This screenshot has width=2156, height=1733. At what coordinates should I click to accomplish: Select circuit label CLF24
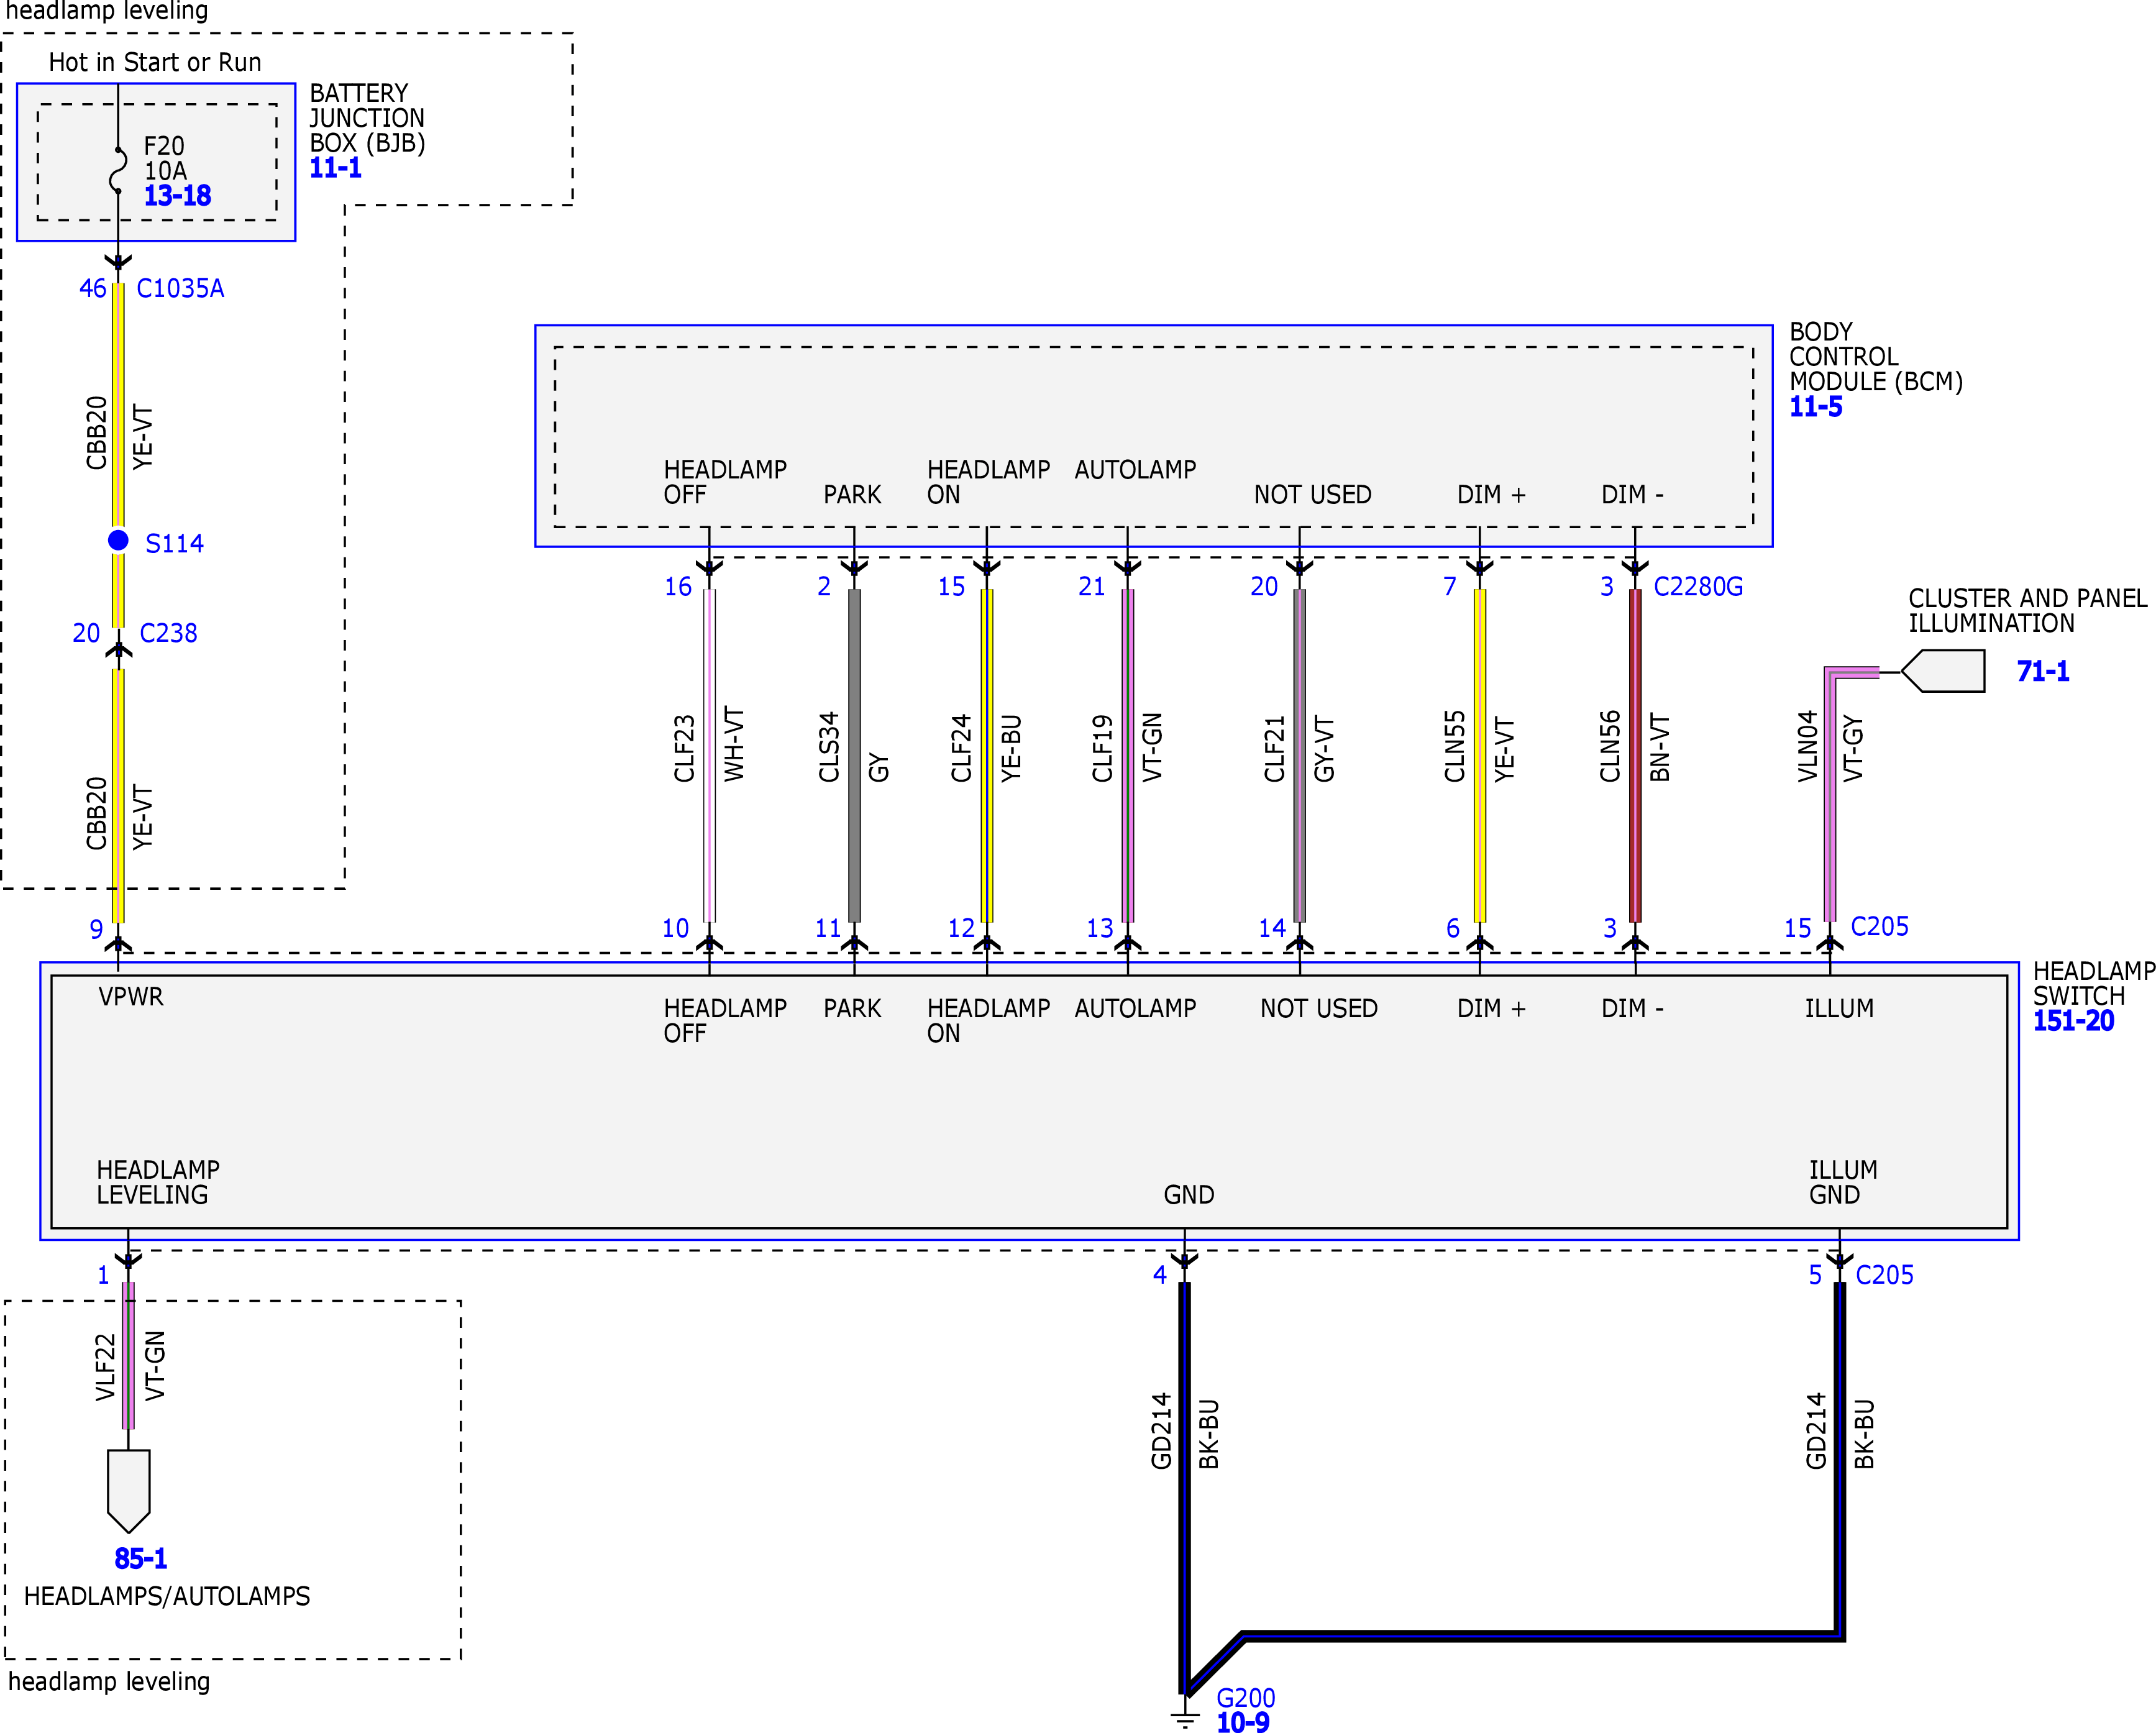point(961,748)
